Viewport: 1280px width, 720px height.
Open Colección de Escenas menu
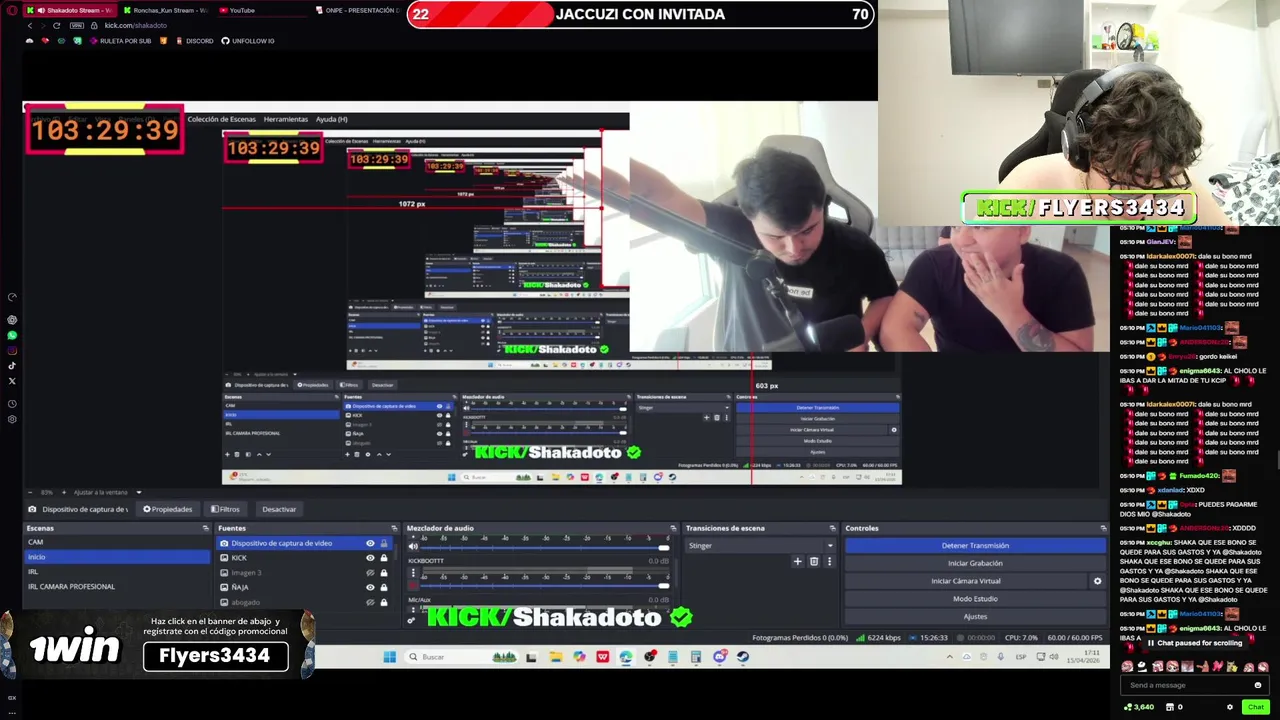pyautogui.click(x=222, y=119)
